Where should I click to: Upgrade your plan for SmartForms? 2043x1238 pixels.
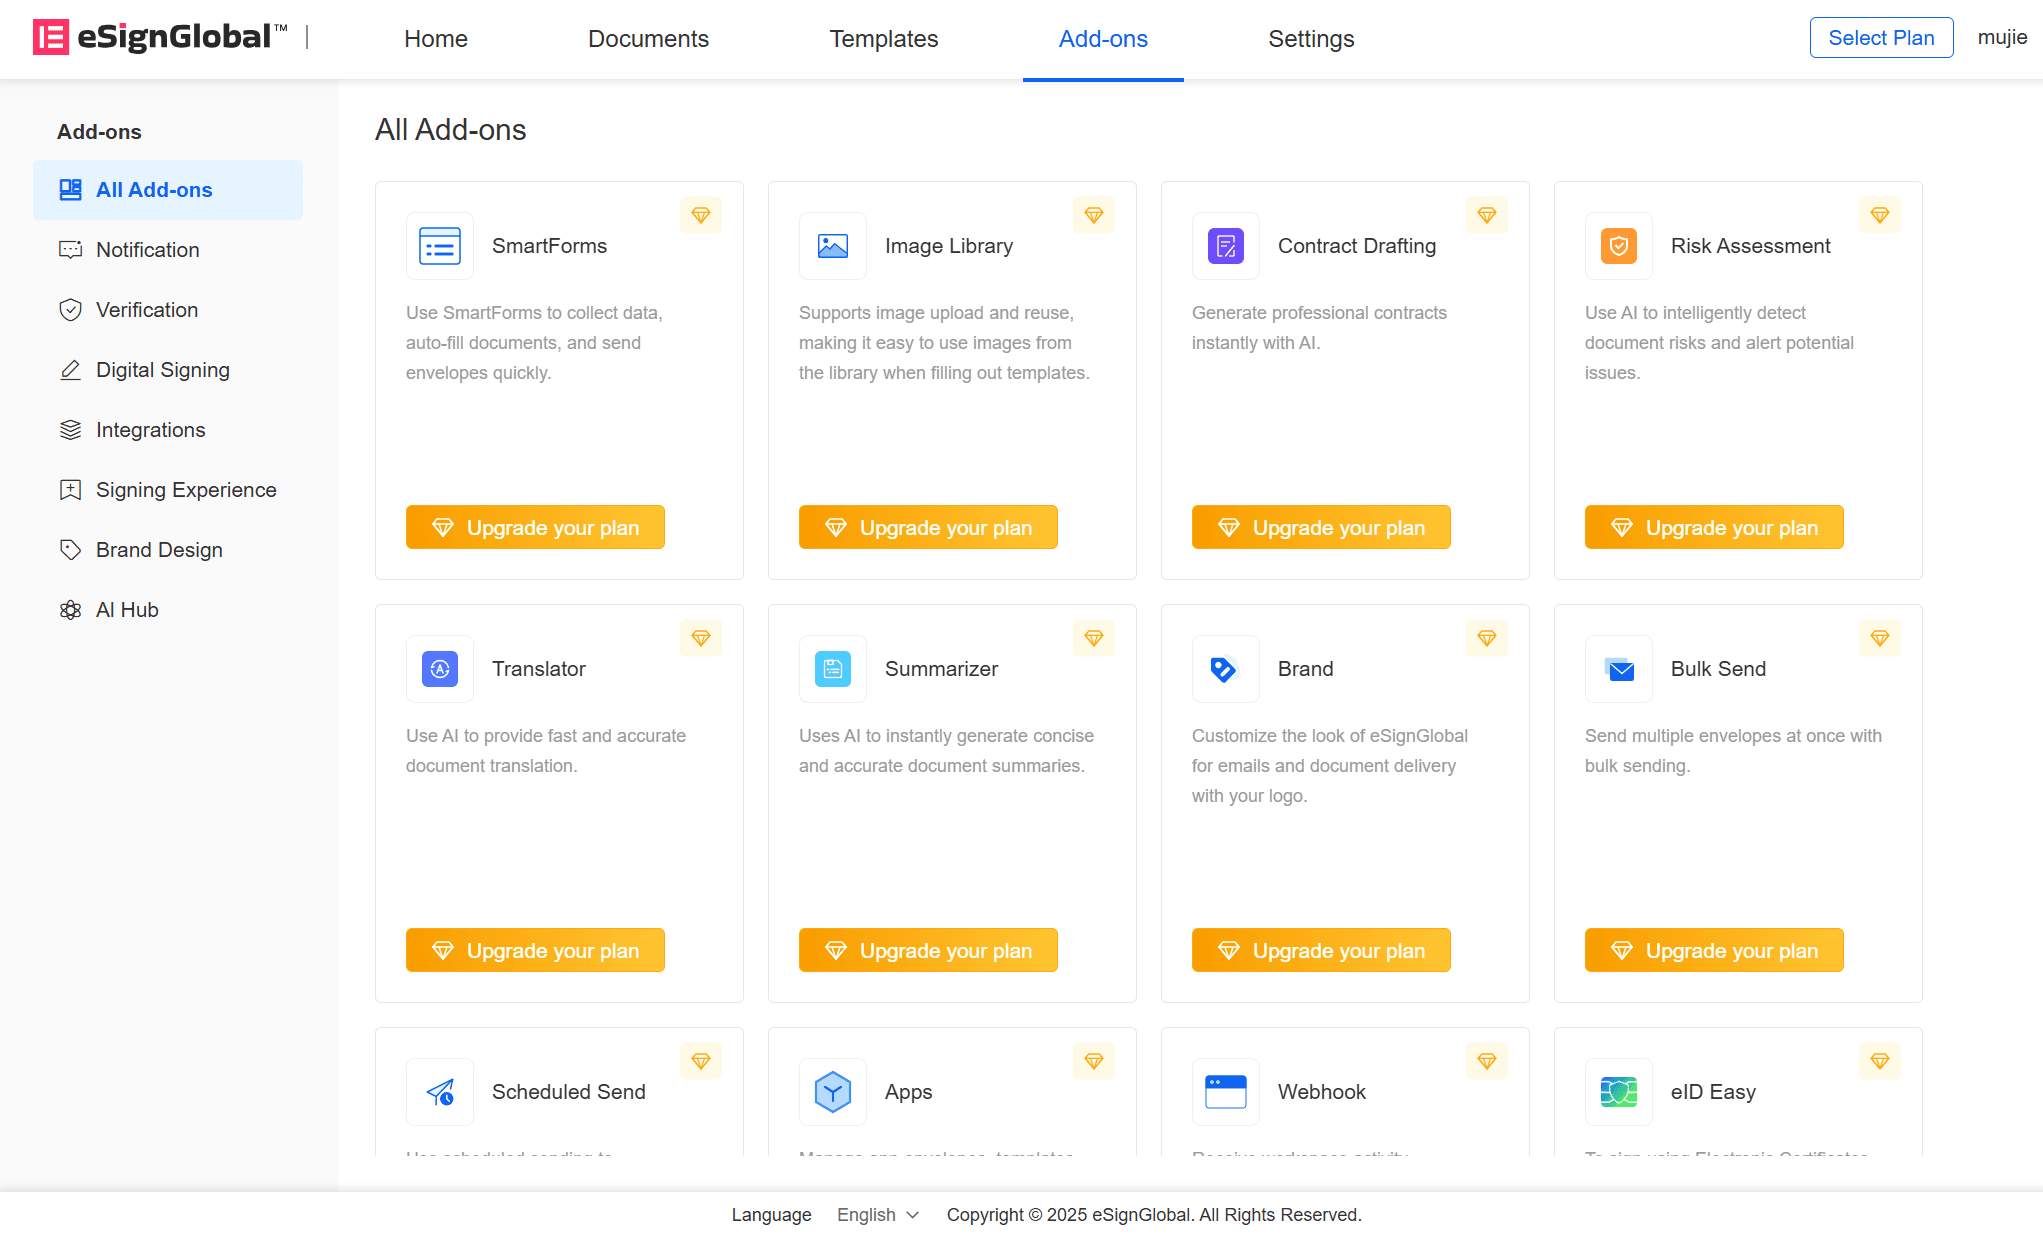click(535, 527)
